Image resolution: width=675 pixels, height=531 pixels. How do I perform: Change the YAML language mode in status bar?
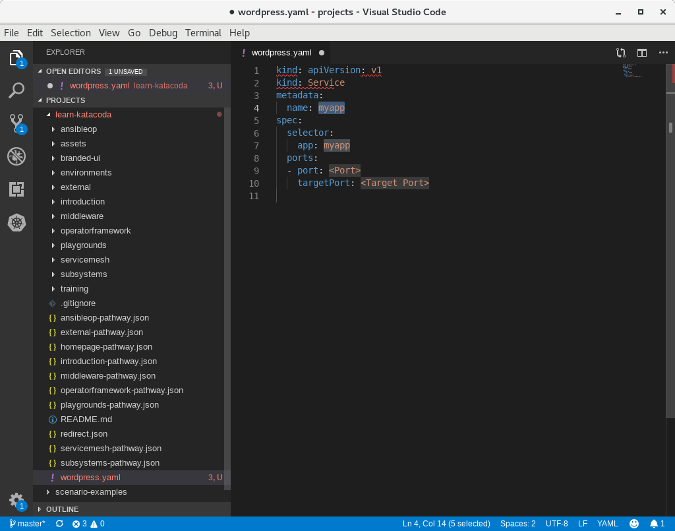tap(607, 523)
